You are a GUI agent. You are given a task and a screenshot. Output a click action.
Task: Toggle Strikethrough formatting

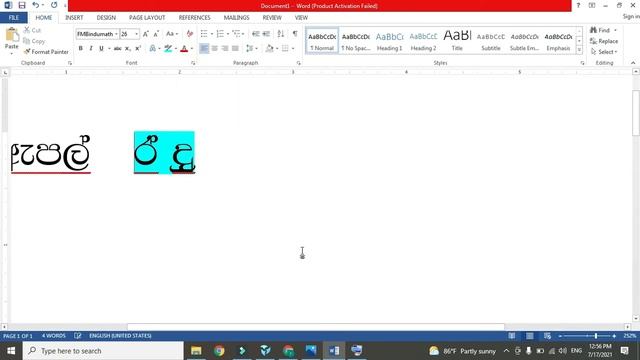pyautogui.click(x=118, y=48)
